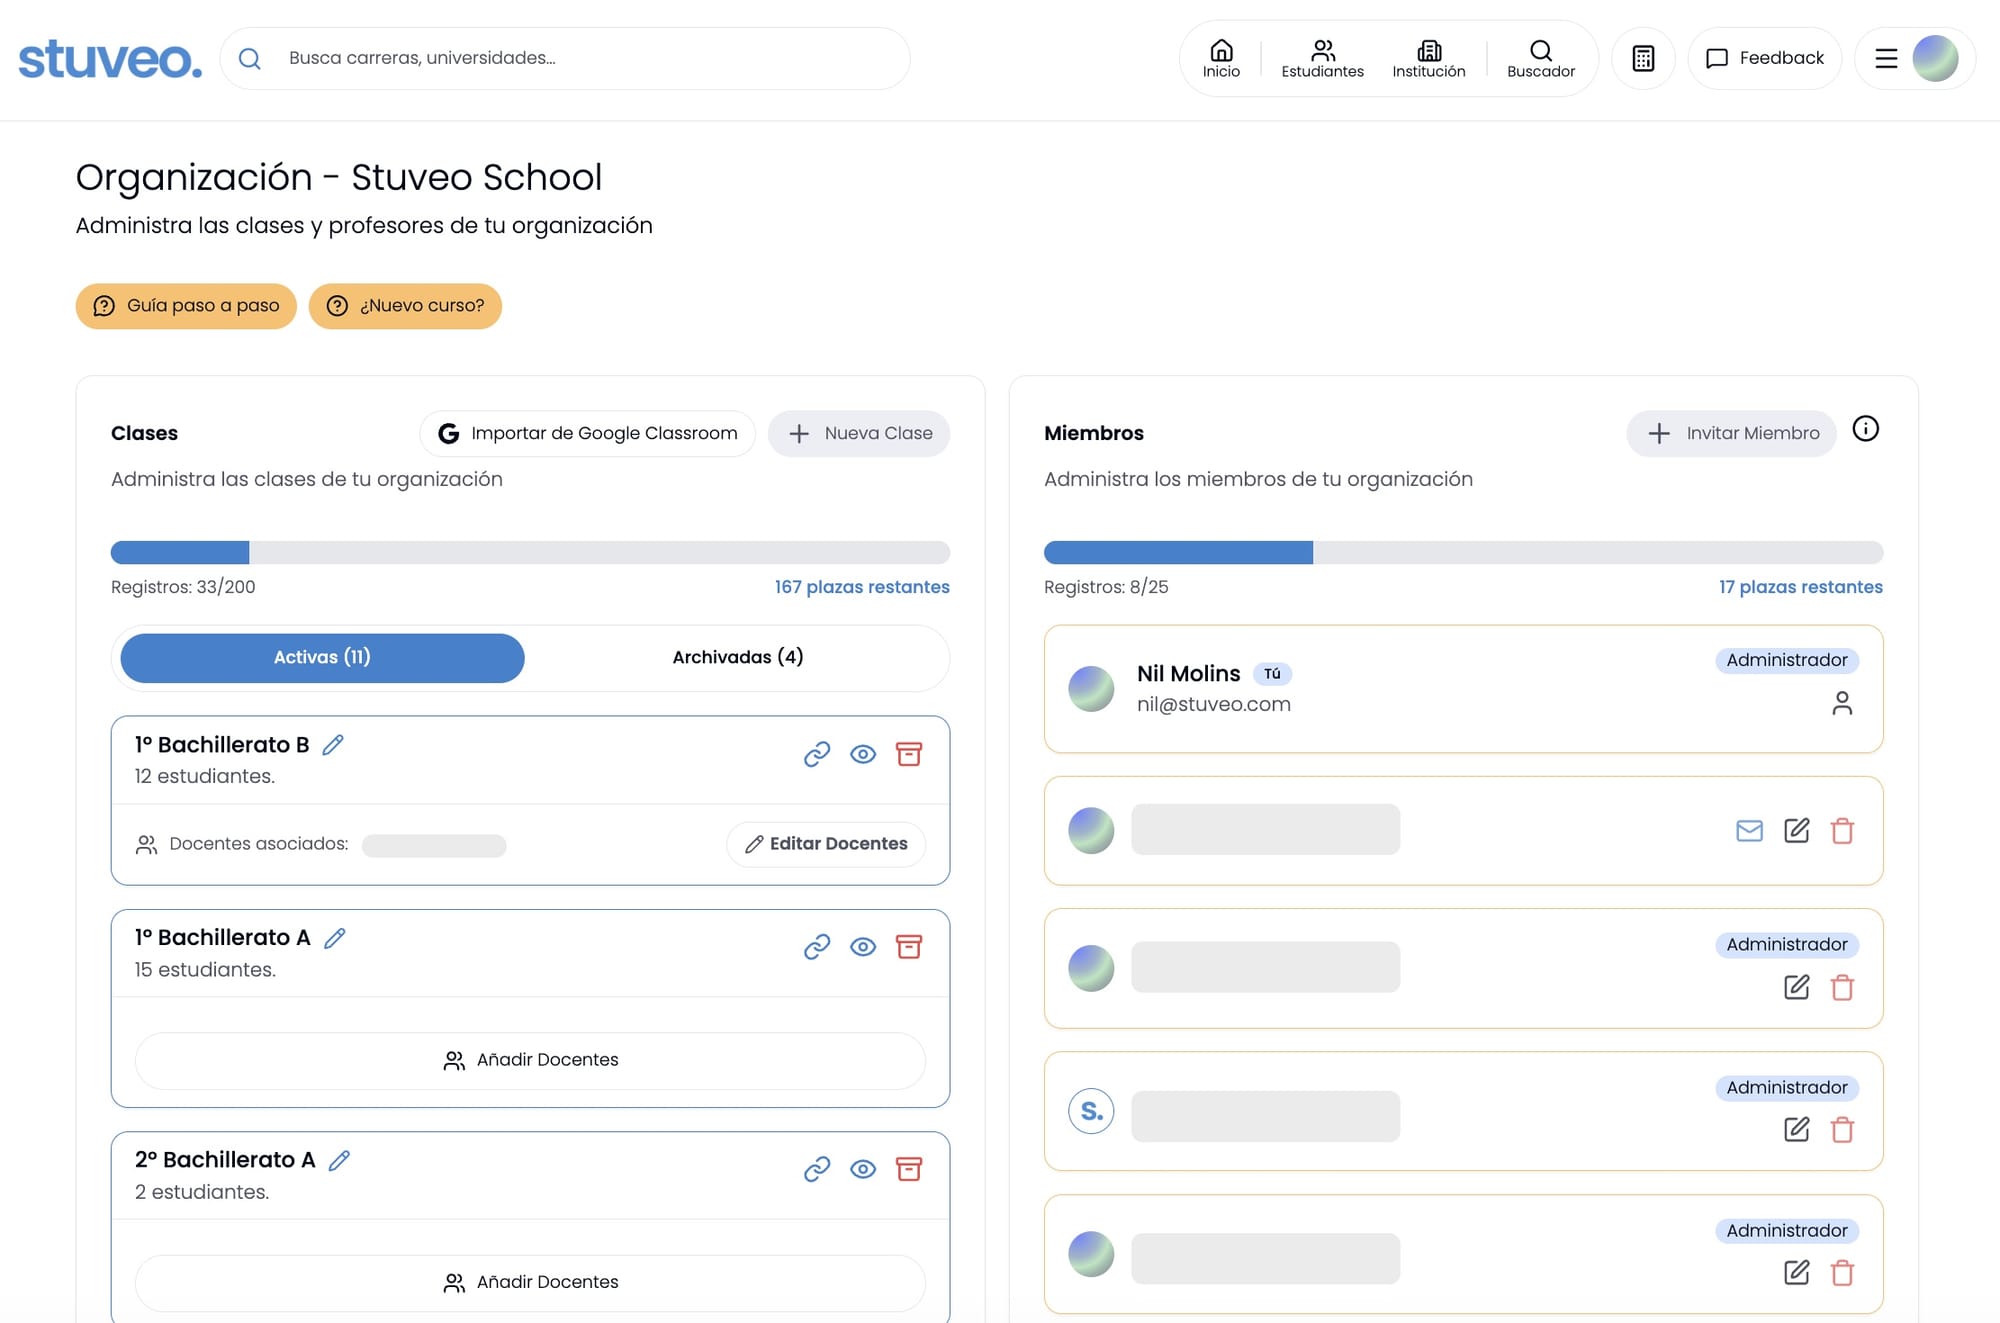Viewport: 2000px width, 1323px height.
Task: Toggle visibility of 1º Bachillerato B
Action: (x=863, y=754)
